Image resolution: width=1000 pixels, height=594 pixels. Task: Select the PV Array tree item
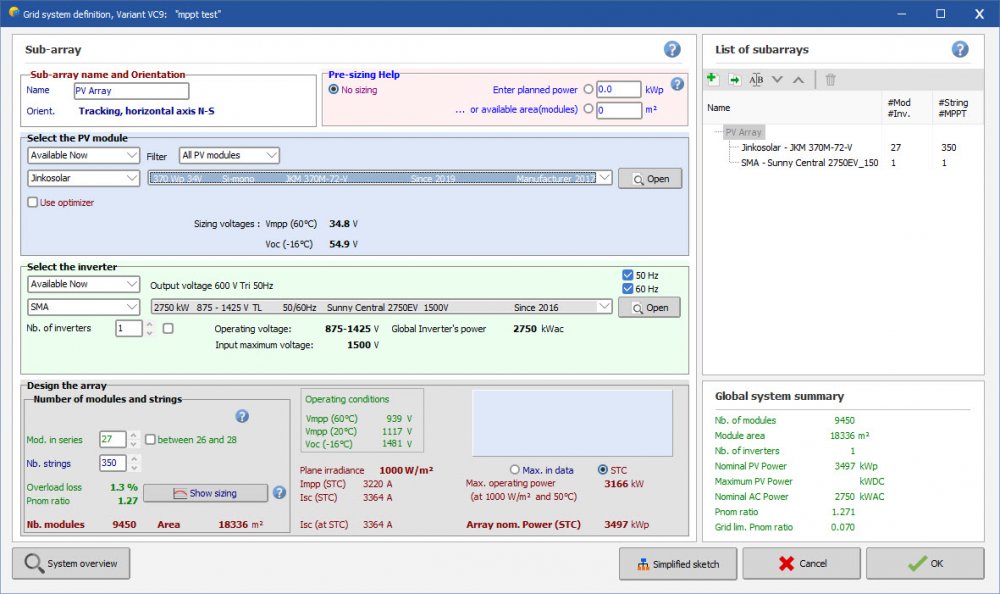click(x=743, y=132)
